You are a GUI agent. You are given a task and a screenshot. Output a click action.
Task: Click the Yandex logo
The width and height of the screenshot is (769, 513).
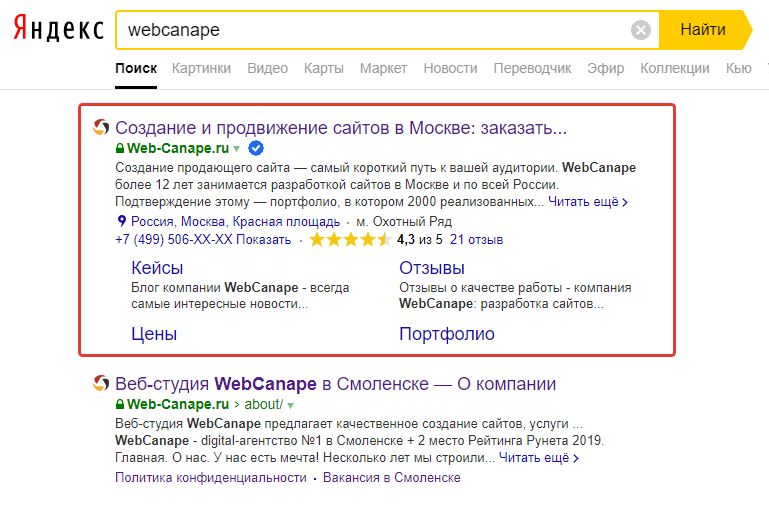58,30
